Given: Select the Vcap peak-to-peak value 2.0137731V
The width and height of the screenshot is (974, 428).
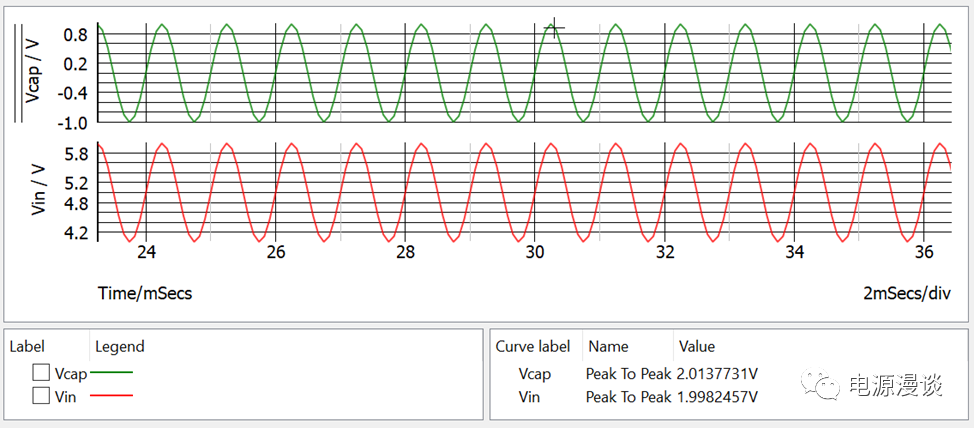Looking at the screenshot, I should (716, 373).
